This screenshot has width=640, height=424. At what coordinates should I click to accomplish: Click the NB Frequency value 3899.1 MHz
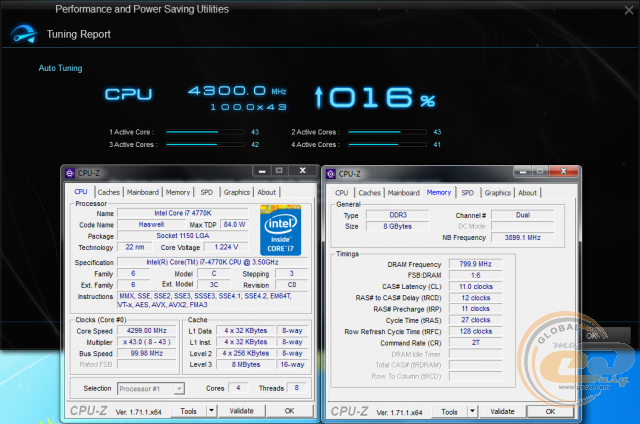pos(522,238)
